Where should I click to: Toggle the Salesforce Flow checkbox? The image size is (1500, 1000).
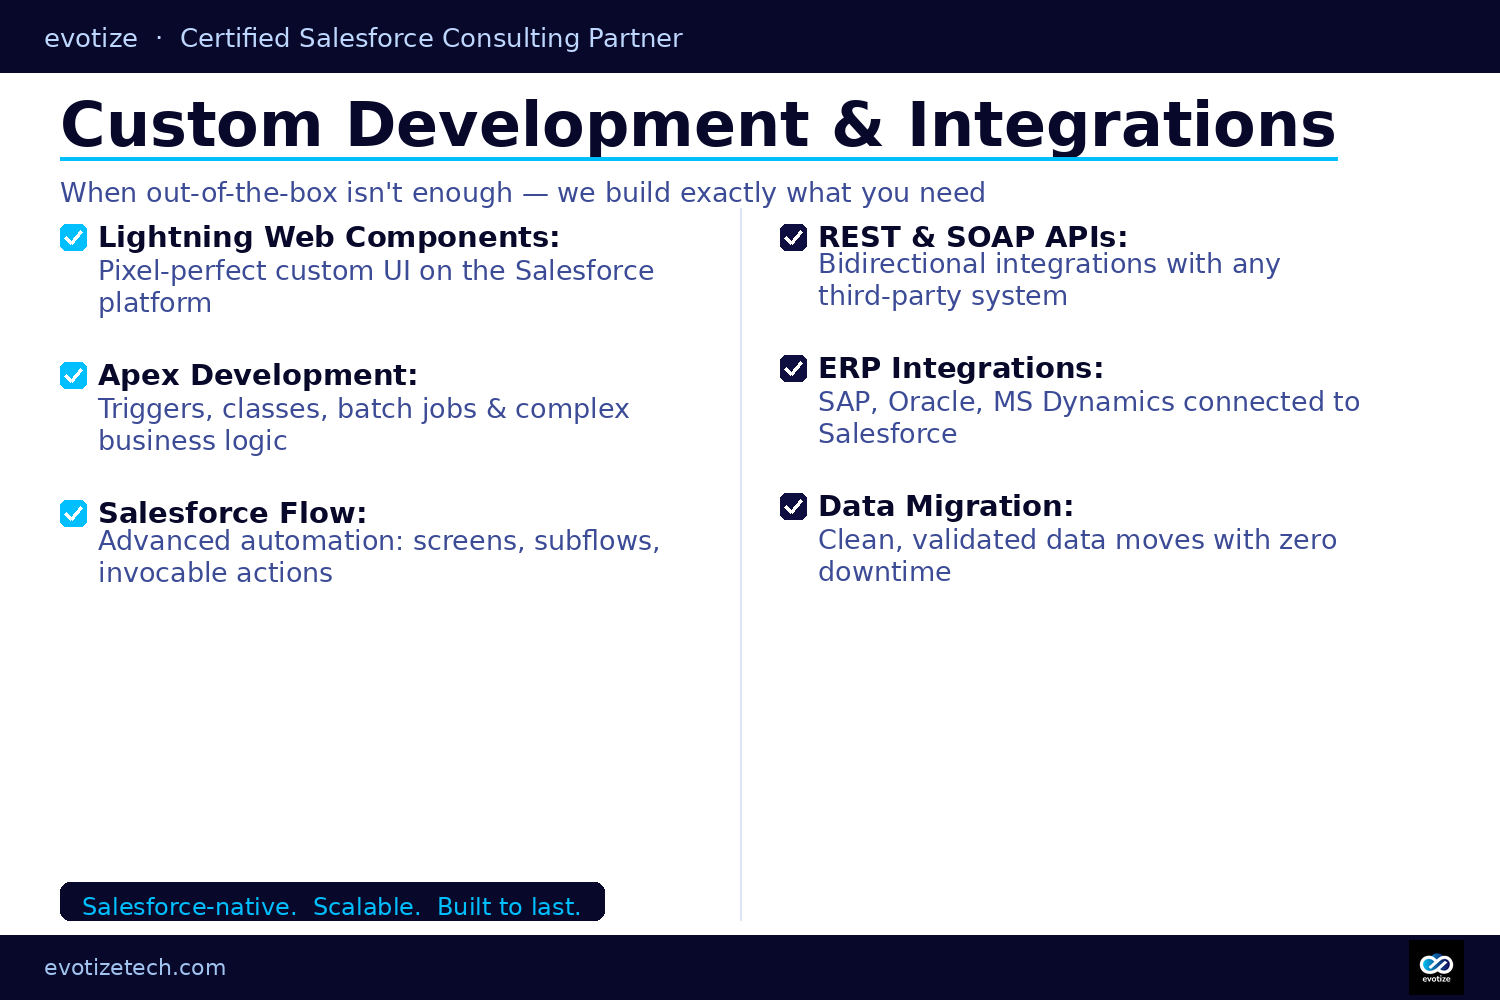click(73, 514)
